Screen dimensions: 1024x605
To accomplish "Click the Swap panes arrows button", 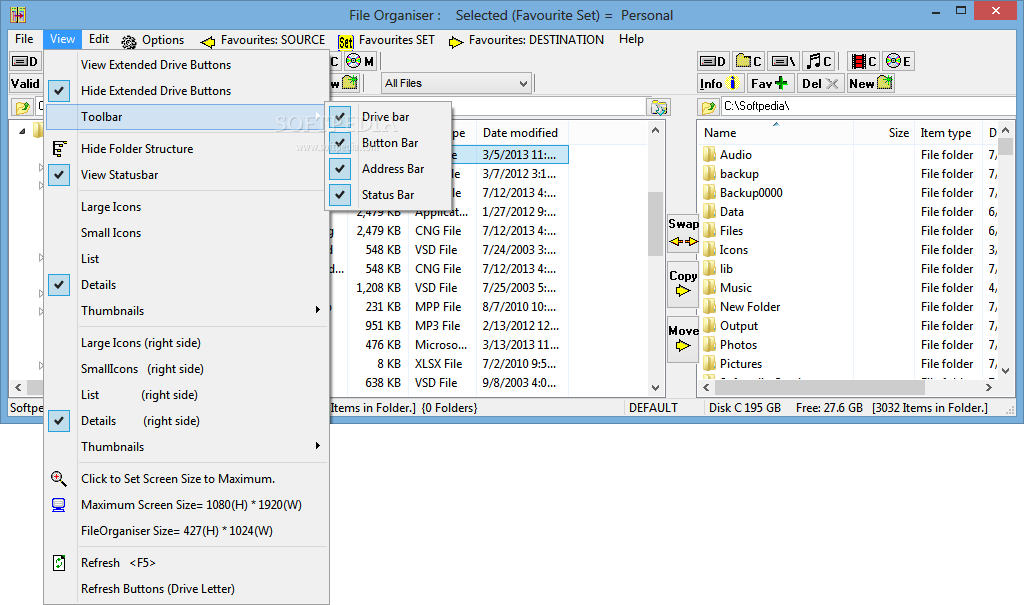I will 683,233.
